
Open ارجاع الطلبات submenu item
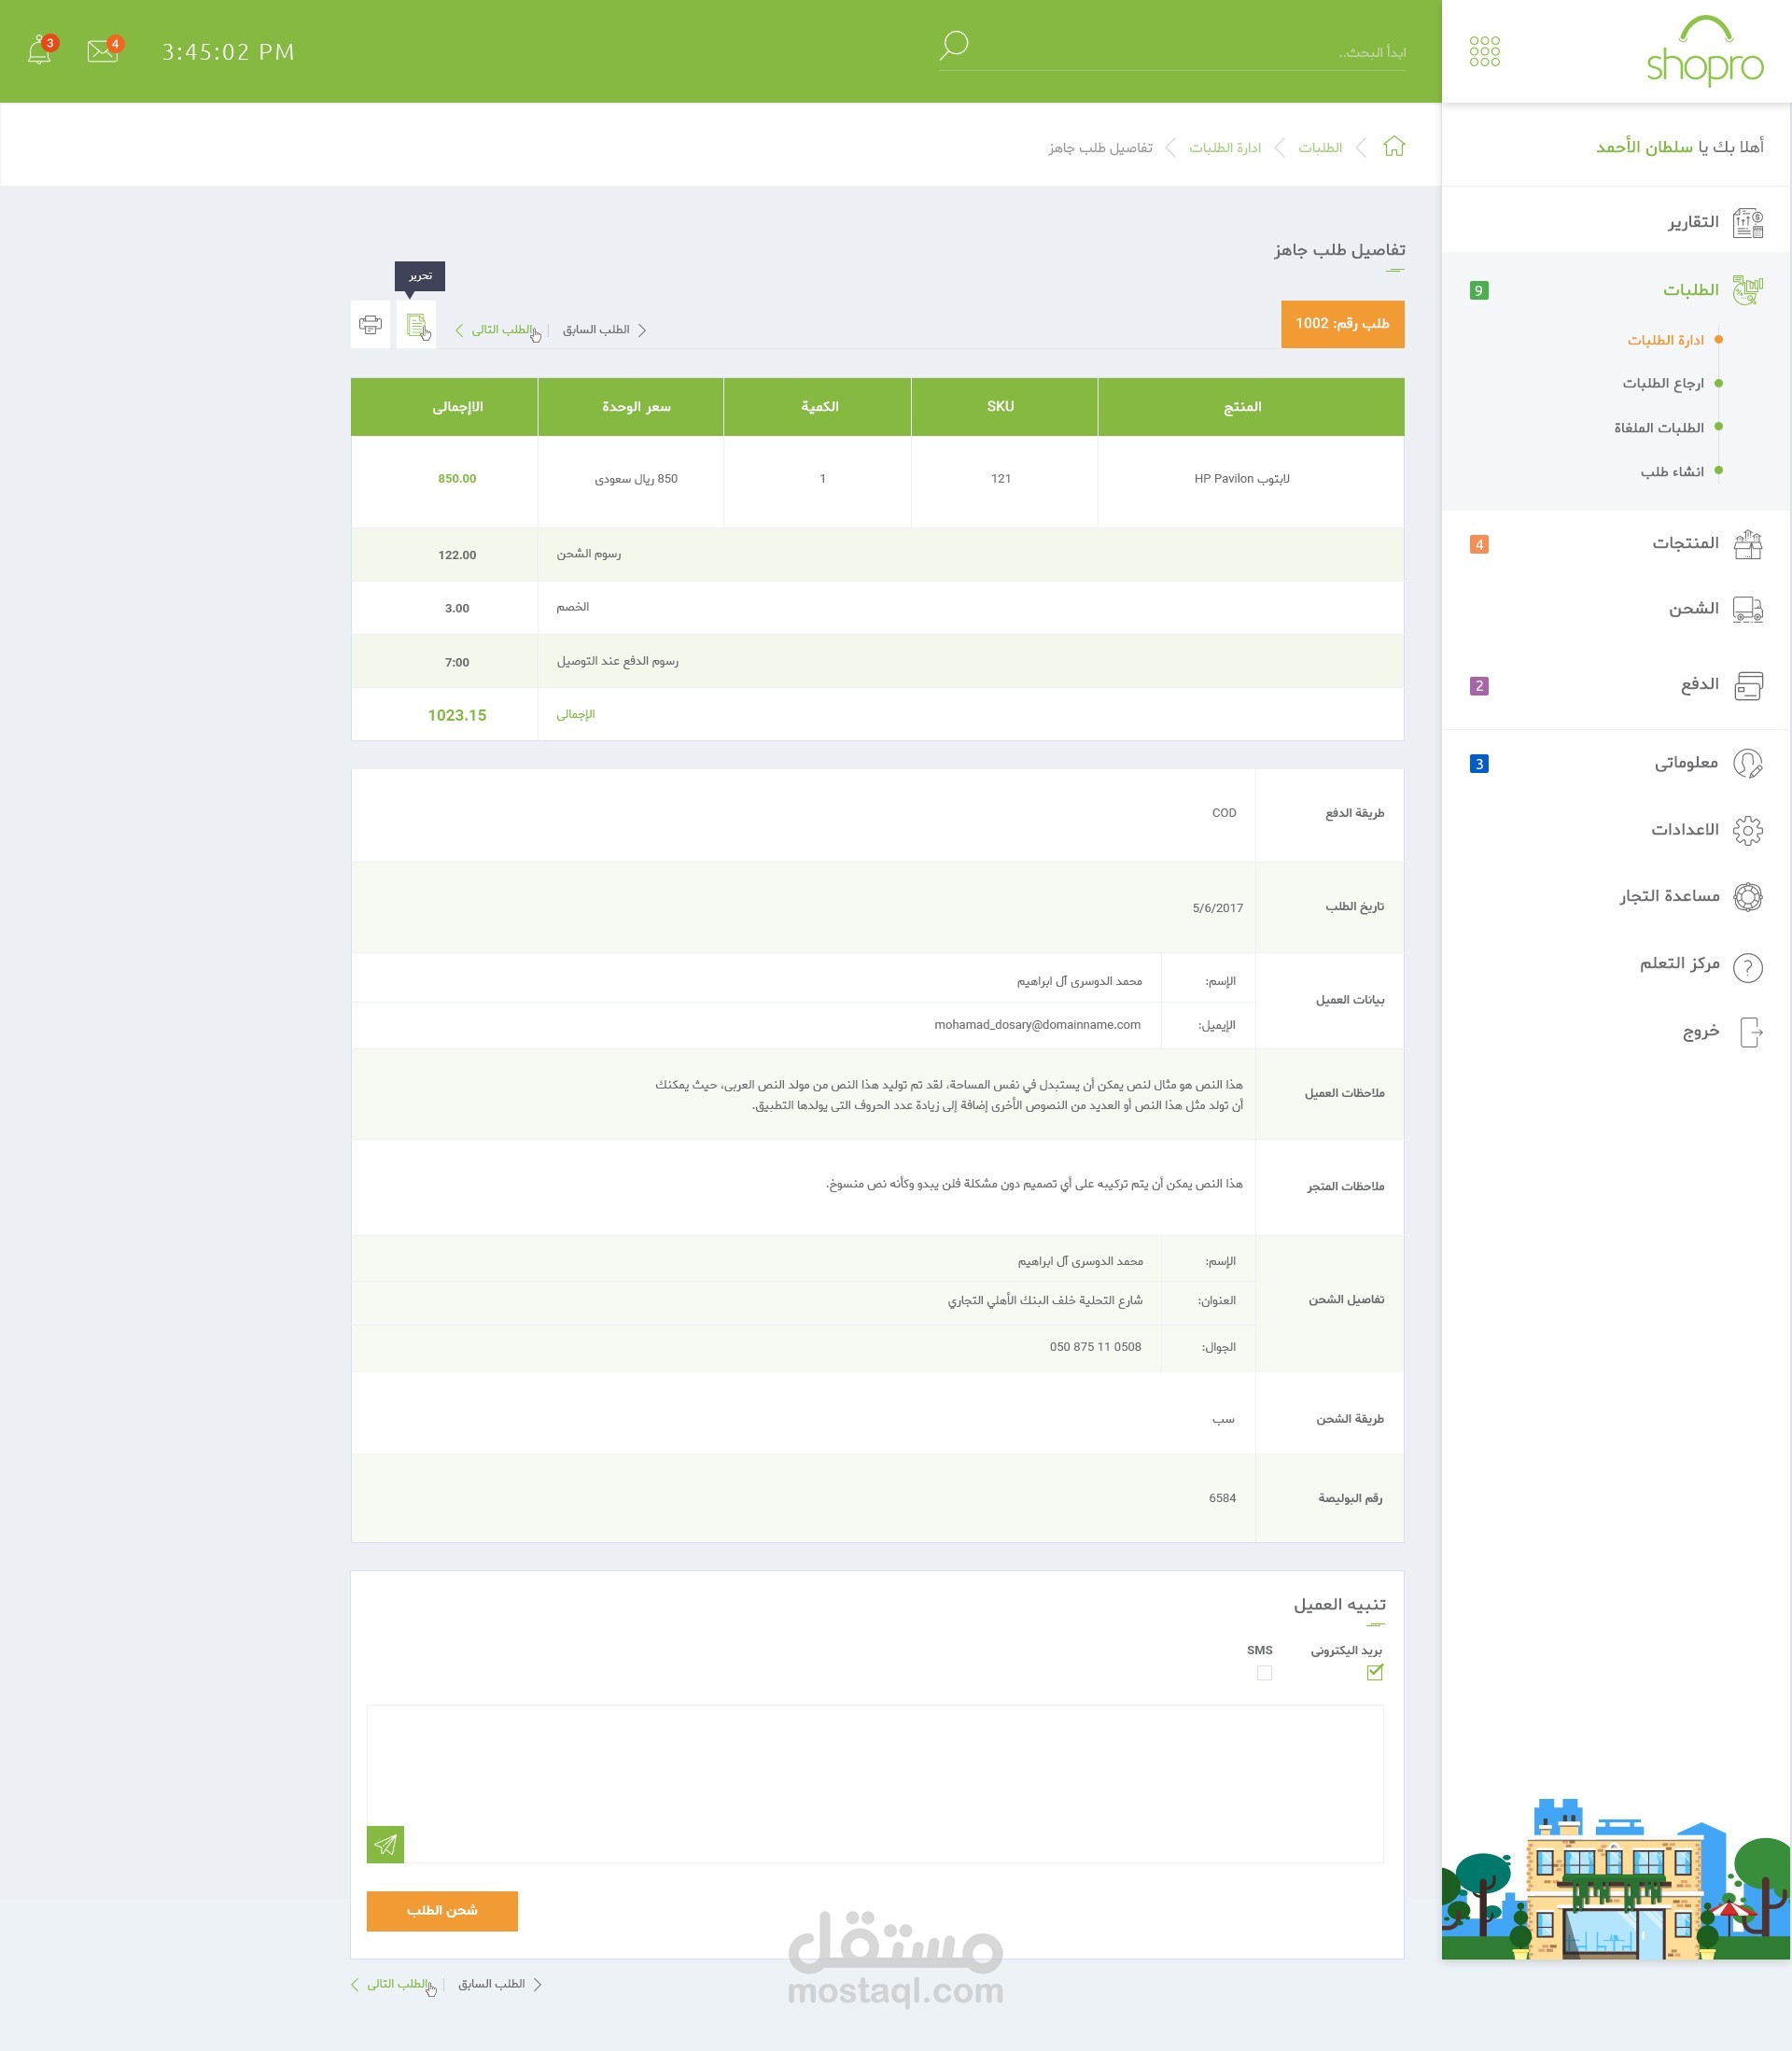click(1662, 384)
